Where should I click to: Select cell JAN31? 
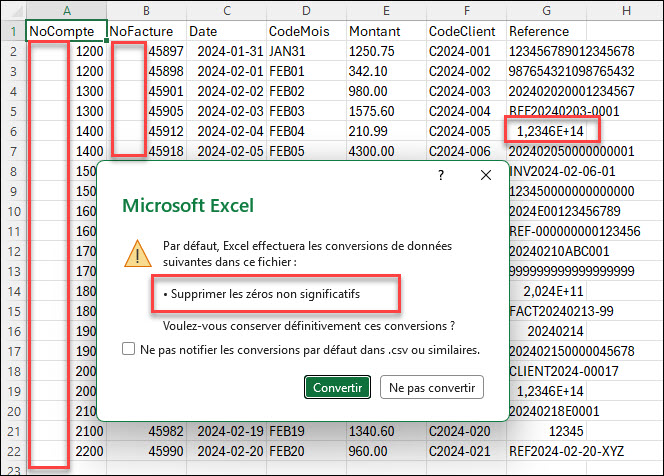click(x=306, y=51)
